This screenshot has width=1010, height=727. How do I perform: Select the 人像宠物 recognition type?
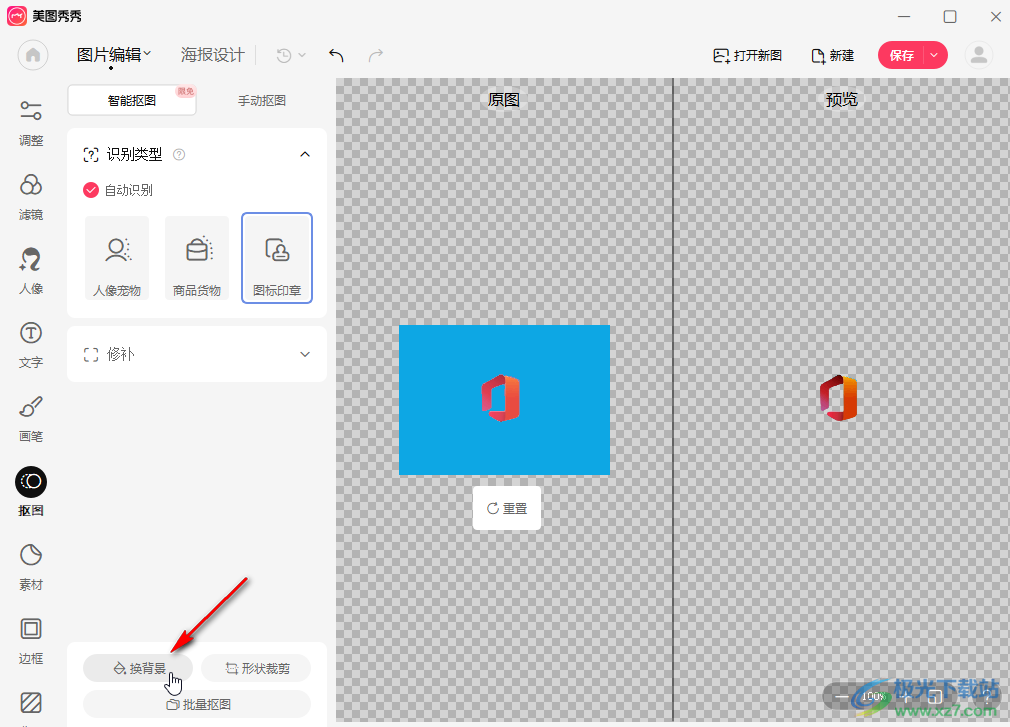[x=117, y=258]
